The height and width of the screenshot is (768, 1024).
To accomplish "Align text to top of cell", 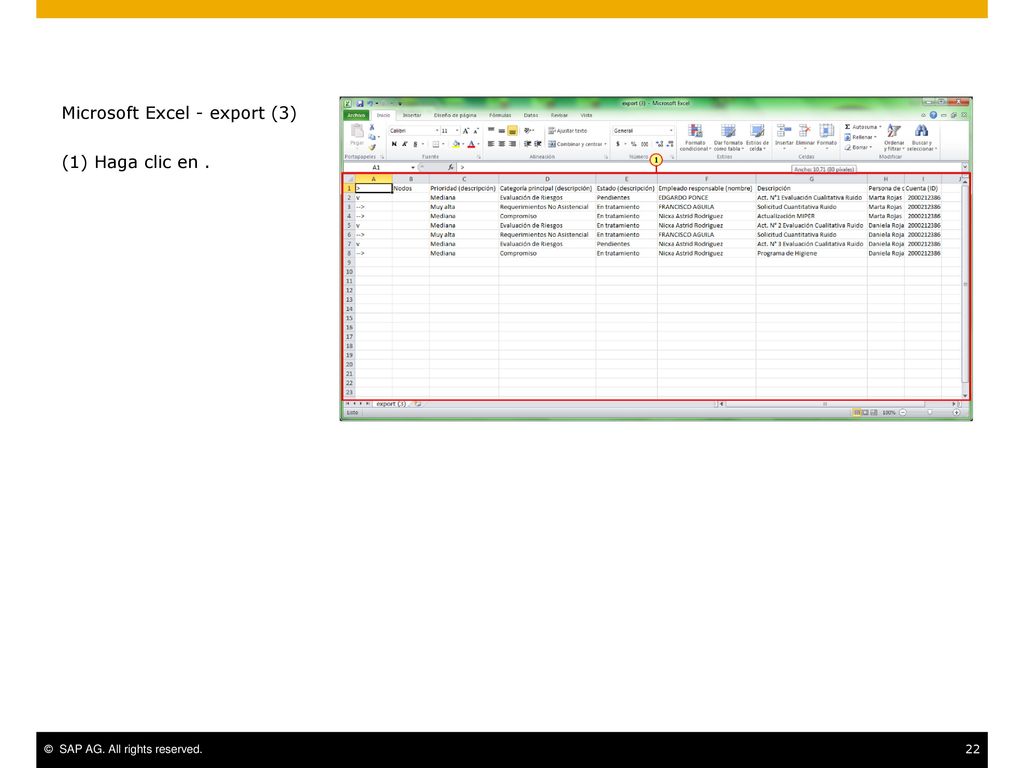I will point(491,130).
